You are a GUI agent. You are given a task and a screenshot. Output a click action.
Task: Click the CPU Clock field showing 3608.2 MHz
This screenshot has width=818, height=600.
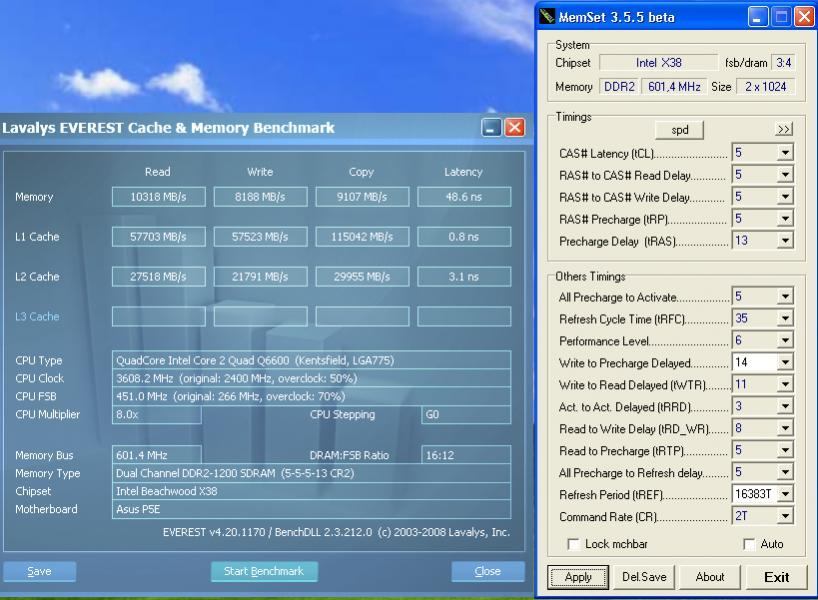tap(311, 378)
